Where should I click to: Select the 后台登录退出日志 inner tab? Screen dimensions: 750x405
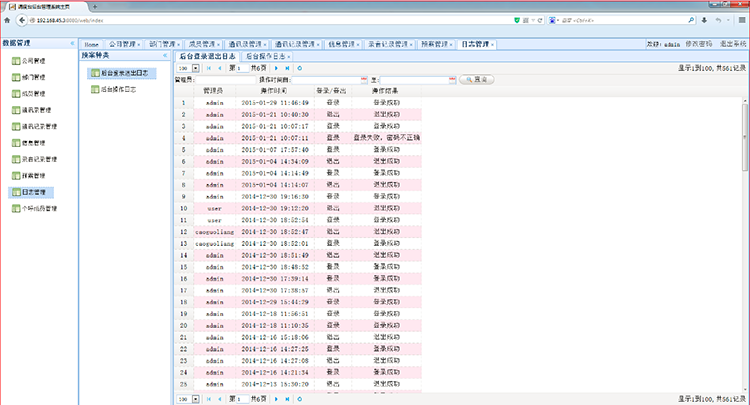pyautogui.click(x=207, y=56)
